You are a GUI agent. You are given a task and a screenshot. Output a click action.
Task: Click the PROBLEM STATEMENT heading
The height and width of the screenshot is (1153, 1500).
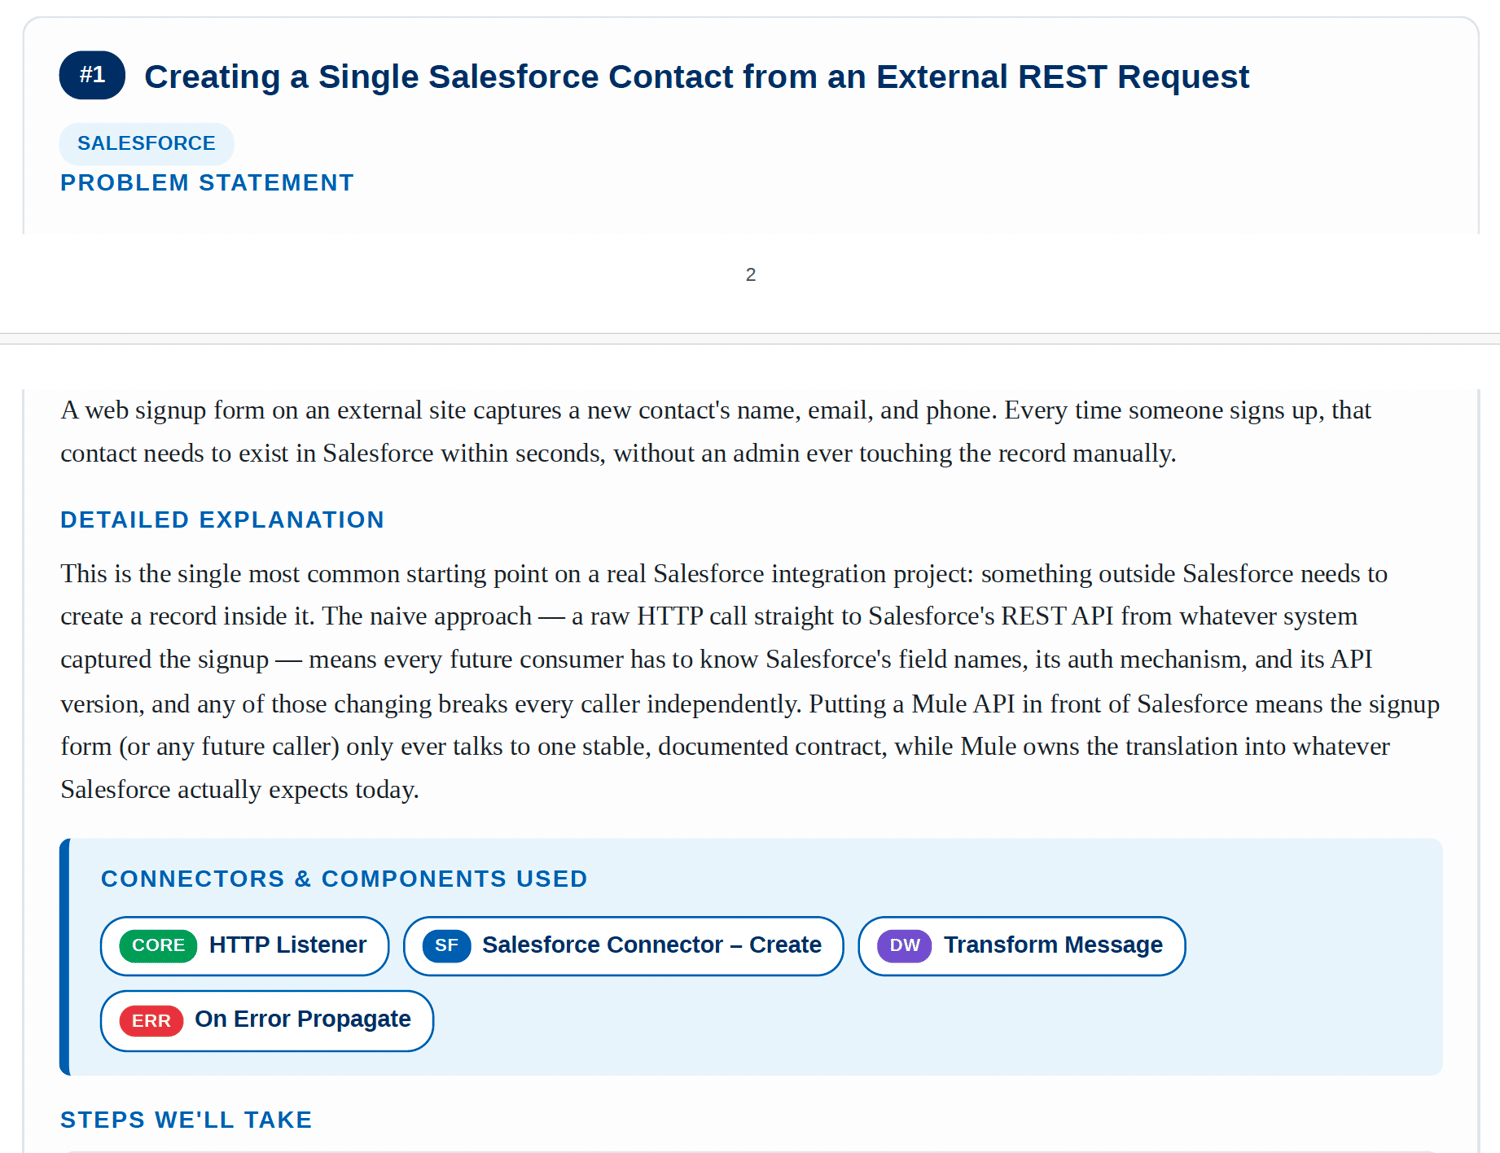pos(207,183)
